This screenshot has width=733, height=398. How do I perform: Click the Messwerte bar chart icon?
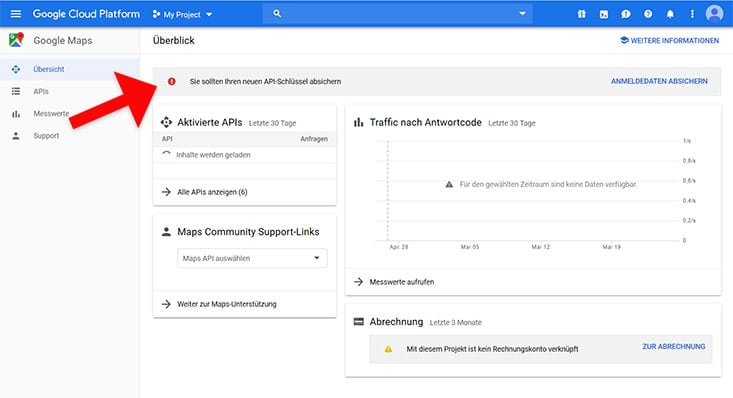click(16, 114)
